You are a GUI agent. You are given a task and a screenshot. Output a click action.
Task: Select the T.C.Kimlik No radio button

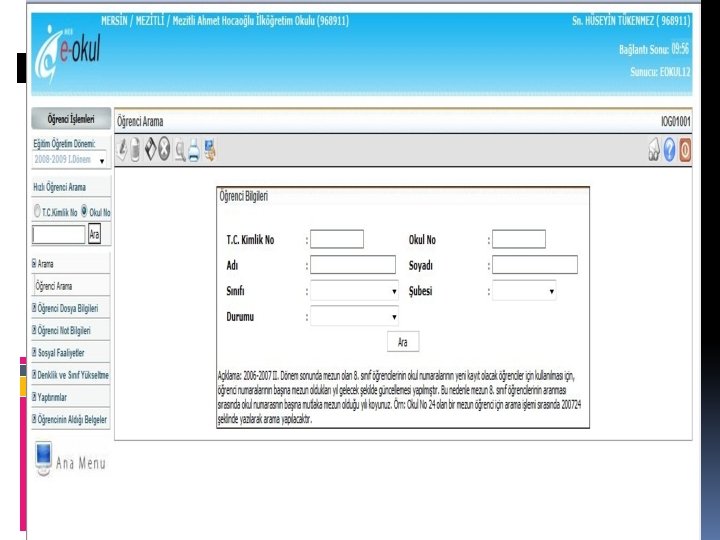[37, 211]
